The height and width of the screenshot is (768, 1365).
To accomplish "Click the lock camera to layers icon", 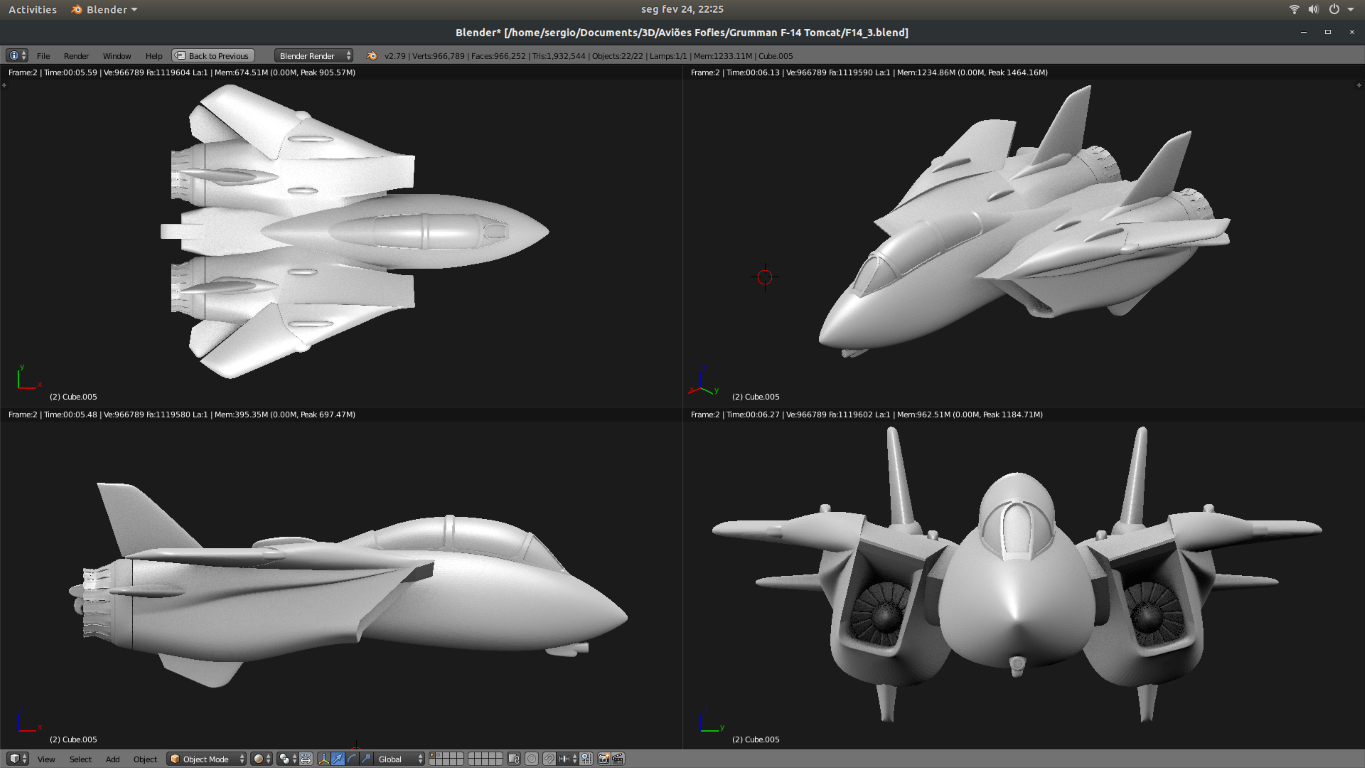I will click(x=514, y=759).
